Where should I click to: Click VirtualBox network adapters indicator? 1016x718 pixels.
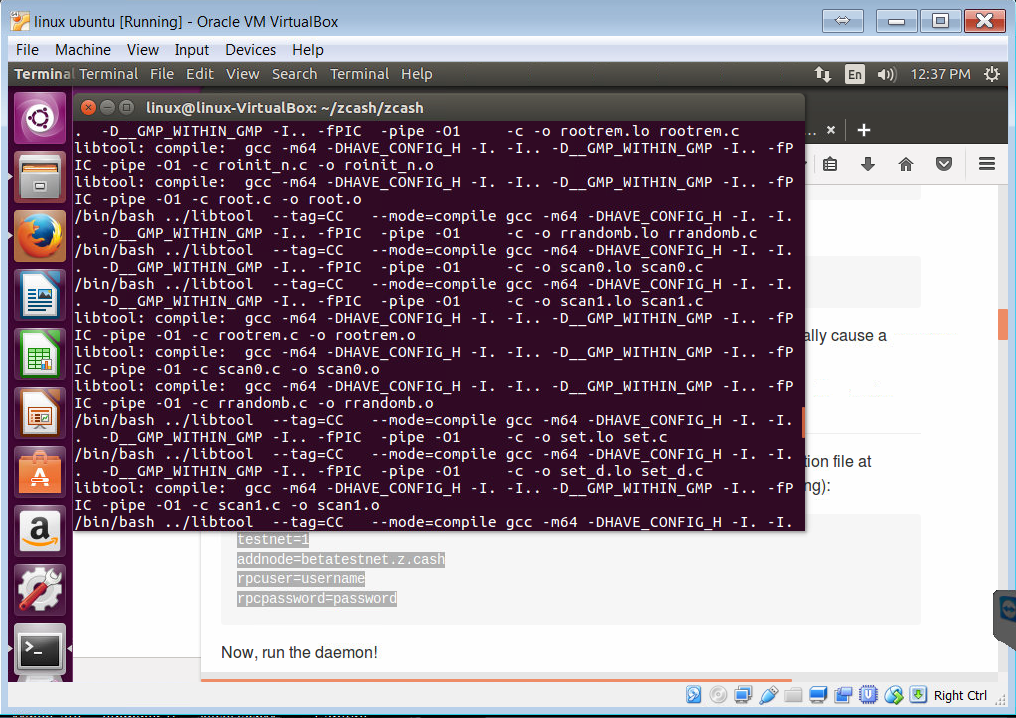point(743,695)
